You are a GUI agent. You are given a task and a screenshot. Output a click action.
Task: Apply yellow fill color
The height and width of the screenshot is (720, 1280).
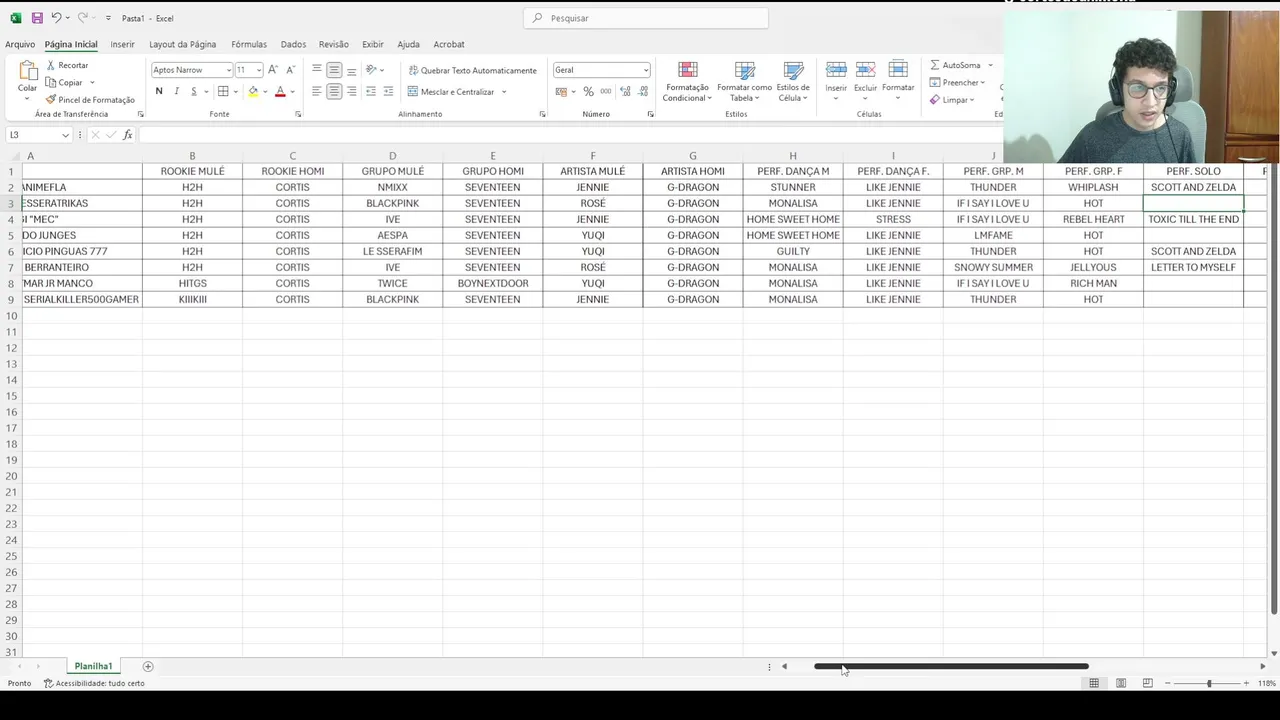click(253, 91)
